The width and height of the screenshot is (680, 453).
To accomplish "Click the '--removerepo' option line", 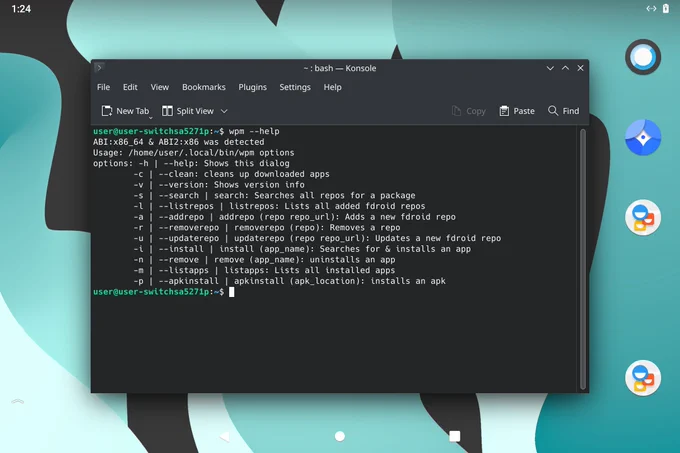I will [x=267, y=228].
